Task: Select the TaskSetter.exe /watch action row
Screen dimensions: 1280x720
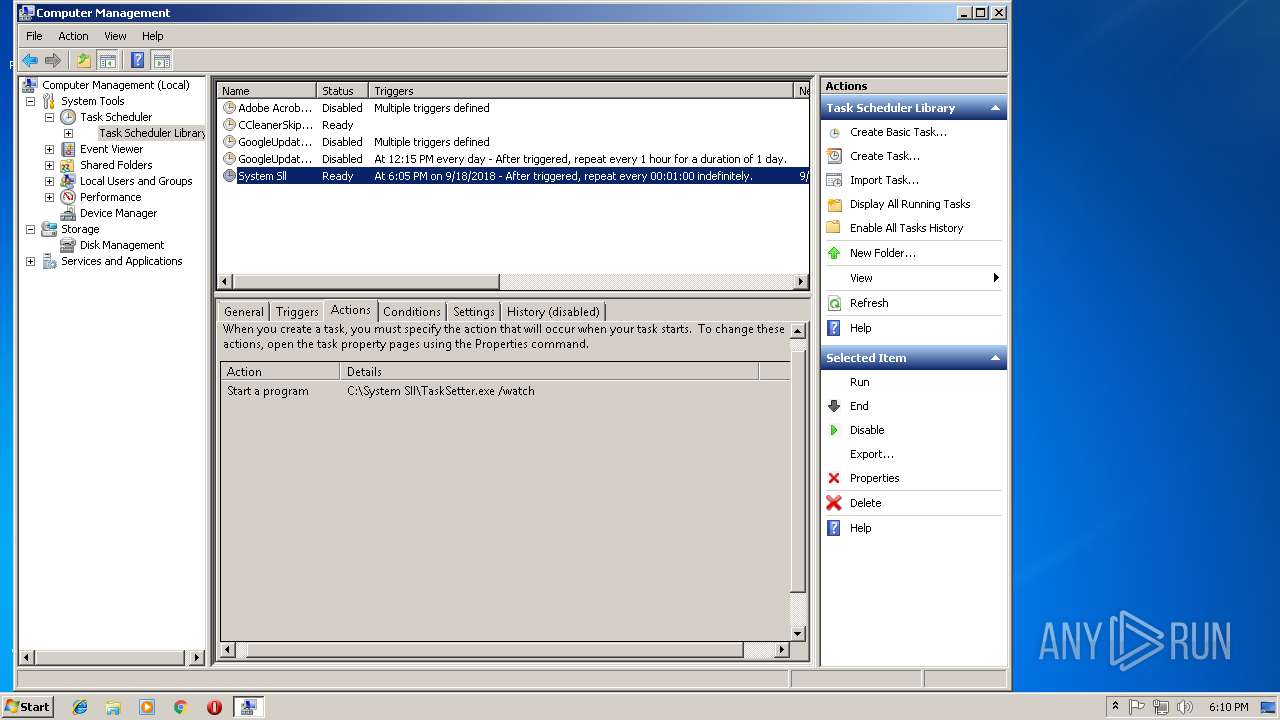Action: click(x=505, y=391)
